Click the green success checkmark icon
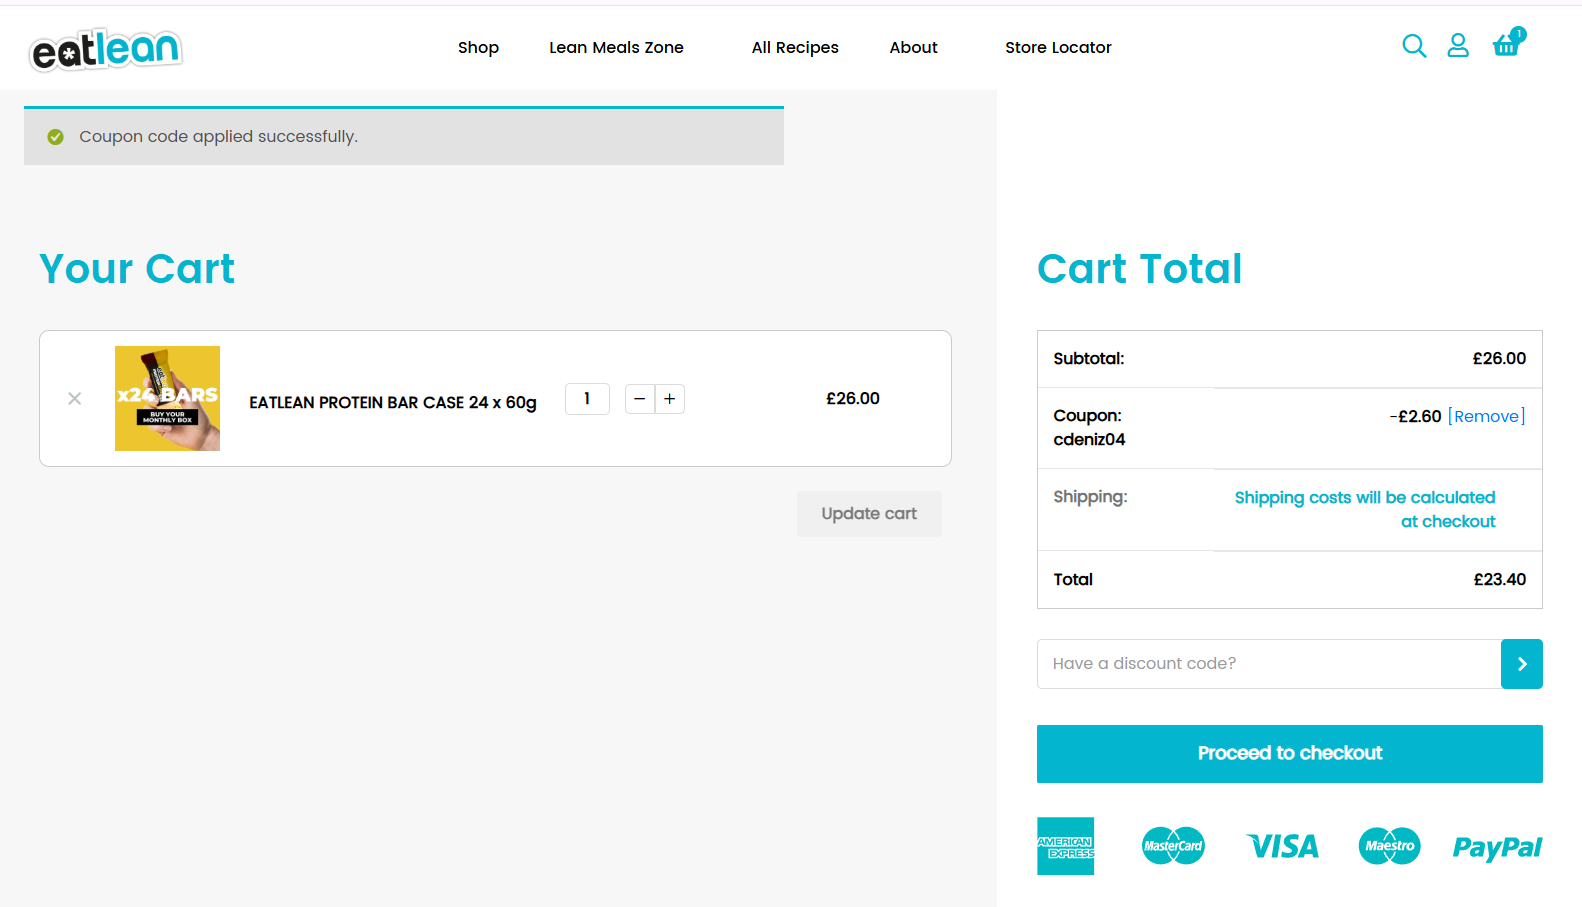Viewport: 1582px width, 907px height. pos(56,137)
